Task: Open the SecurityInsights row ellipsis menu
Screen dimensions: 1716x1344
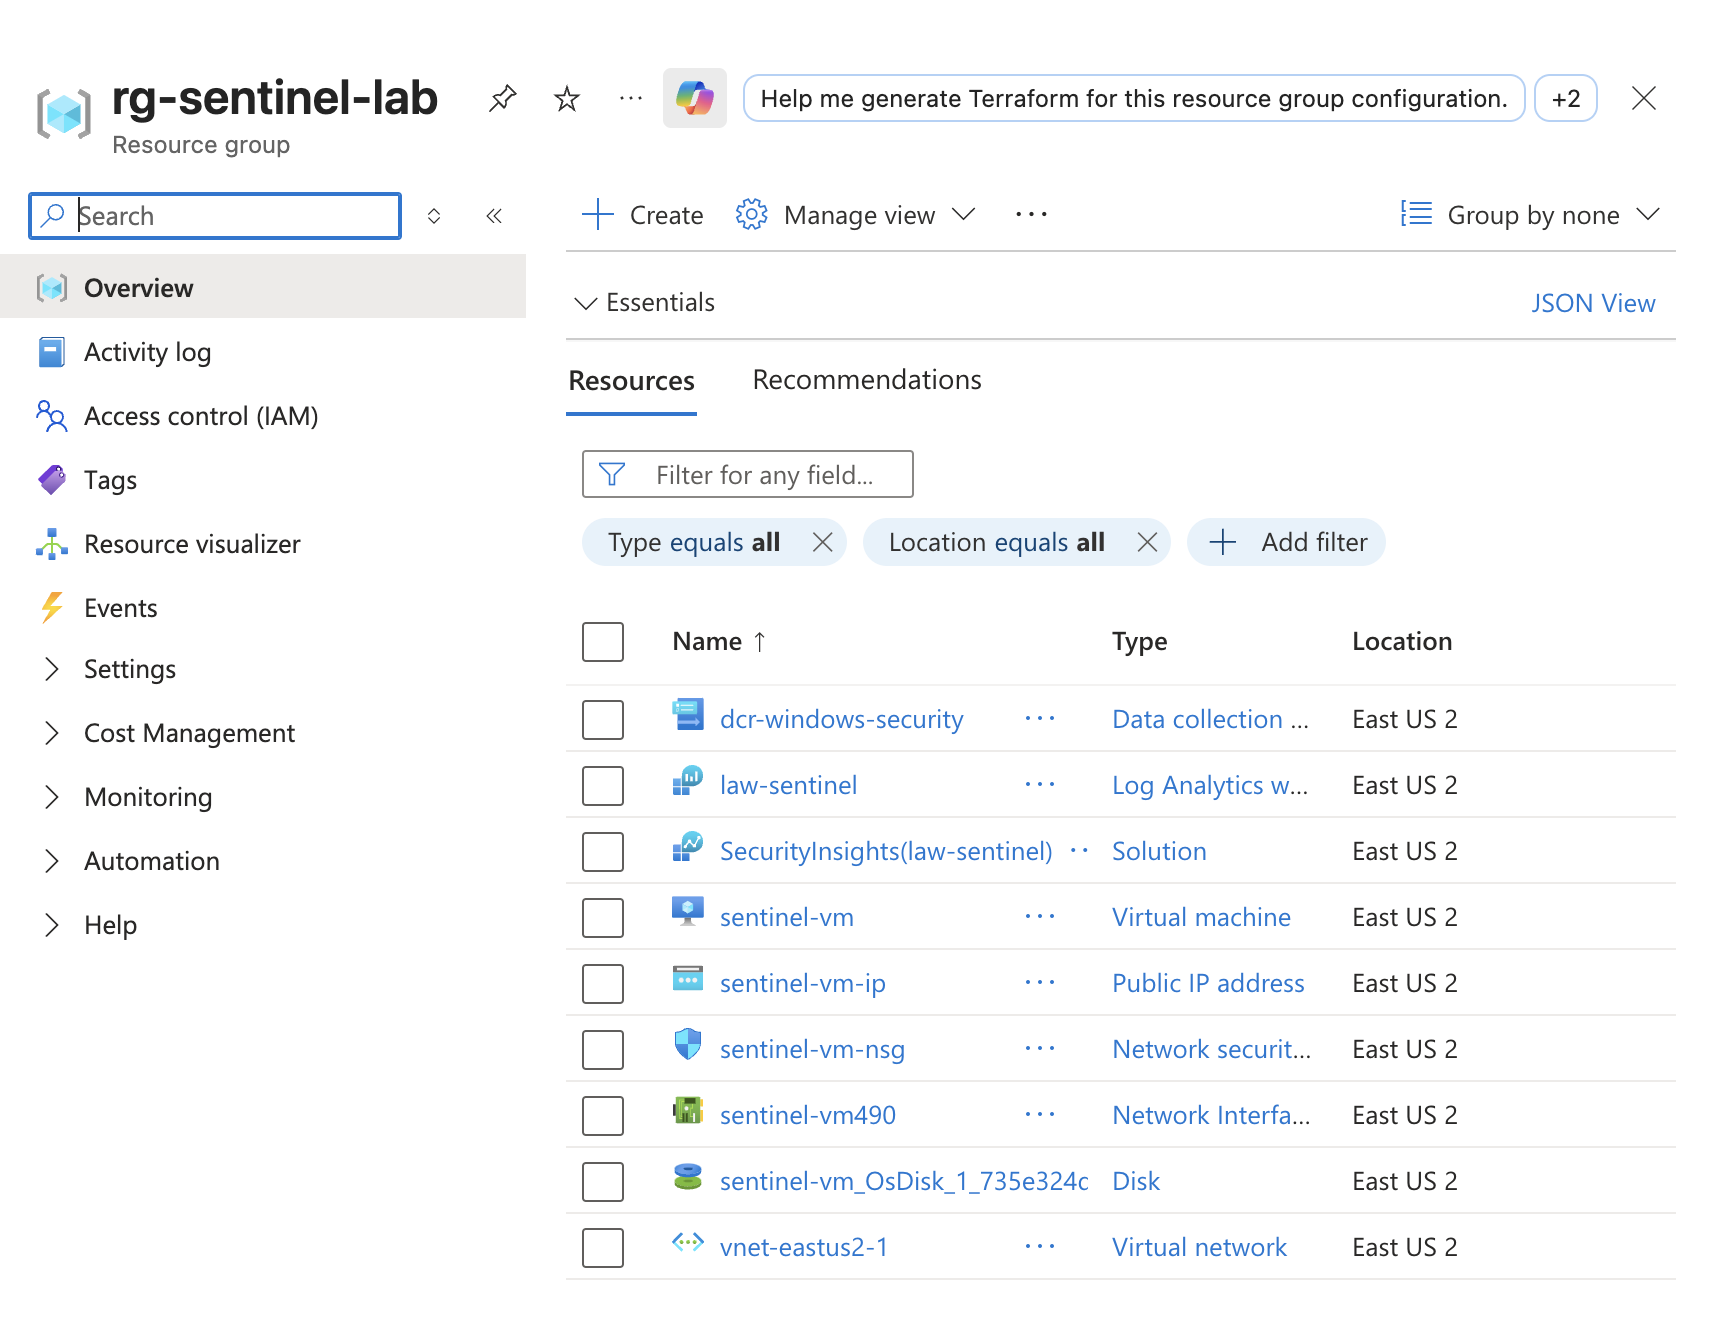Action: (1079, 851)
